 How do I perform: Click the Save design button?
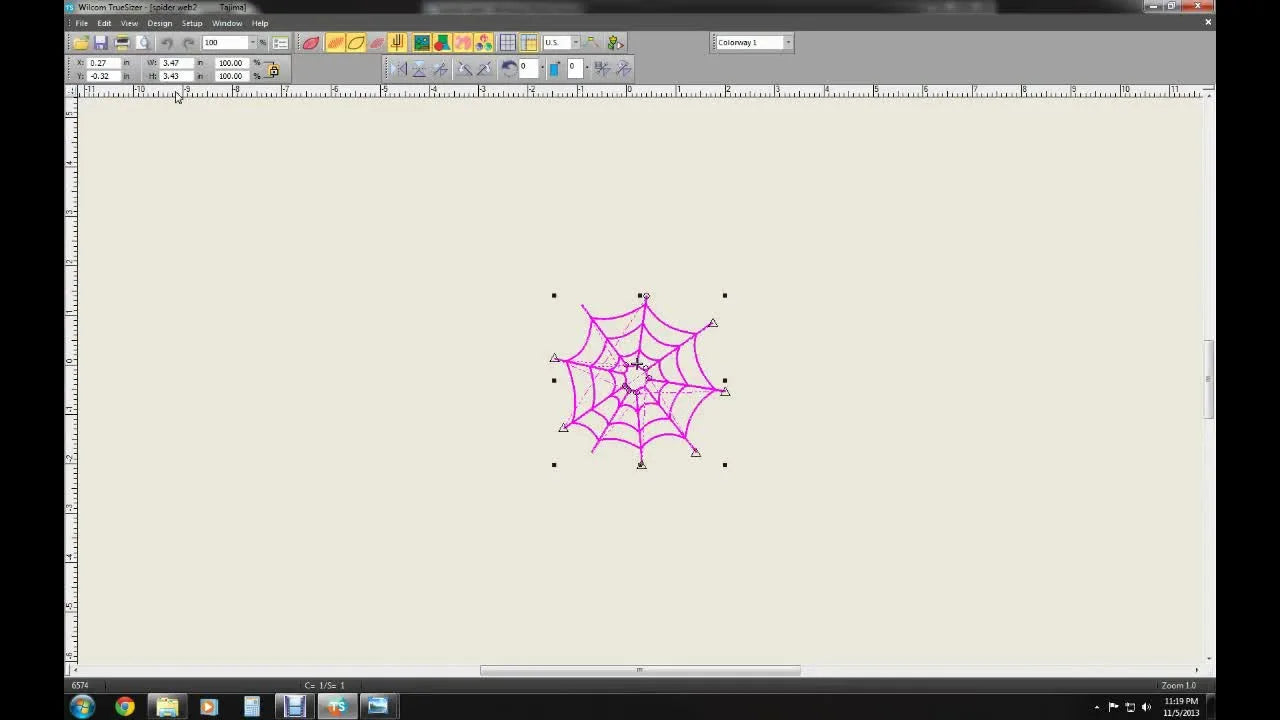click(100, 42)
